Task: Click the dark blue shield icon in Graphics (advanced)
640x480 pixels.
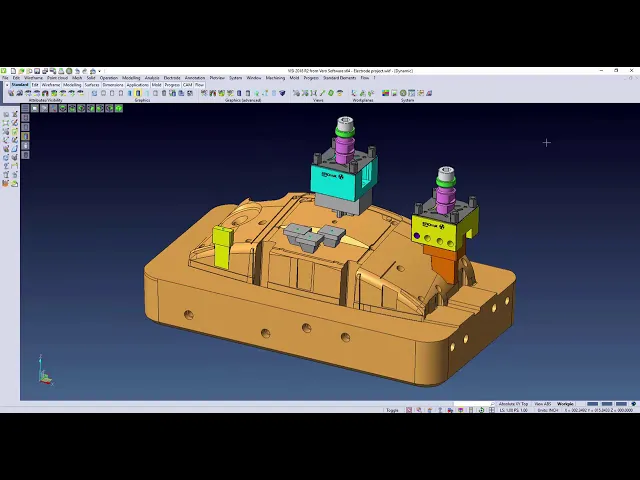Action: pos(282,93)
